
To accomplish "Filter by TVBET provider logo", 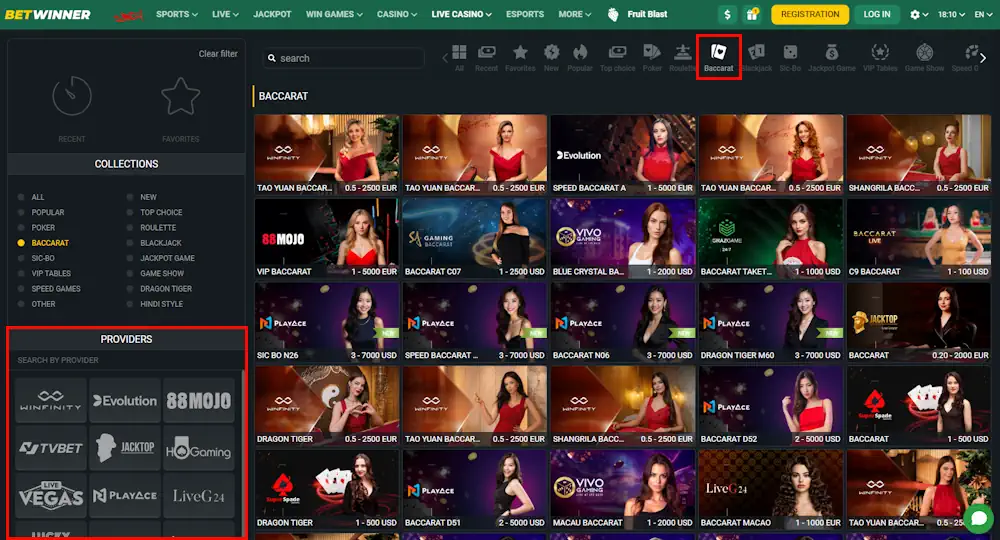I will (50, 448).
